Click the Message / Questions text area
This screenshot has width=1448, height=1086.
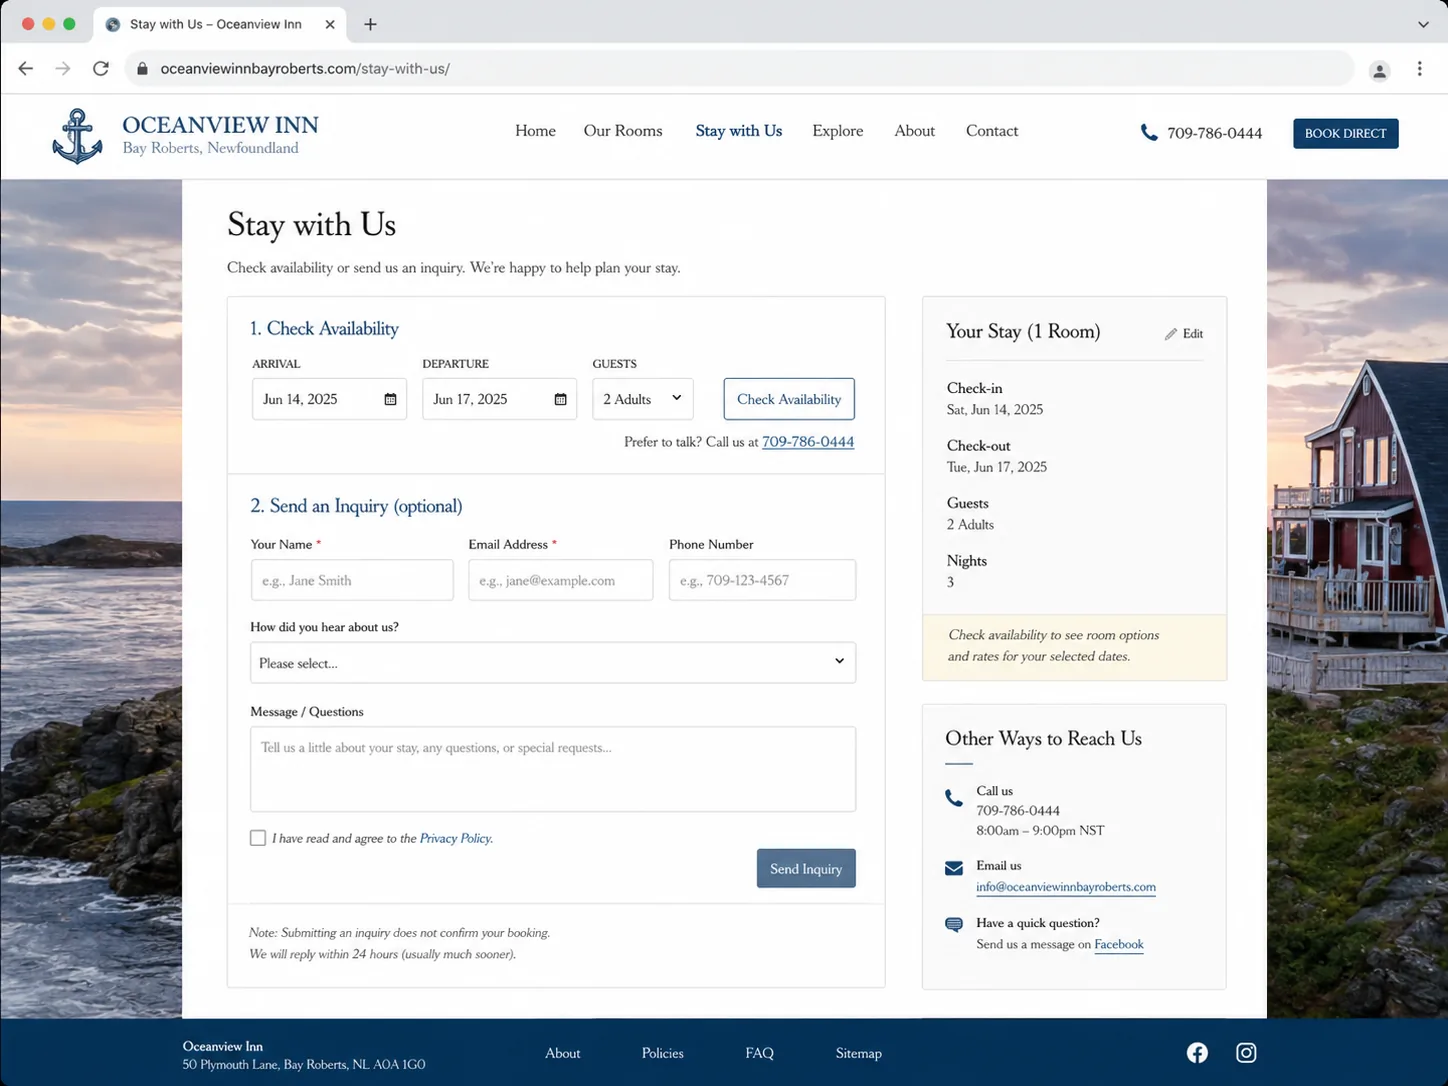click(553, 769)
